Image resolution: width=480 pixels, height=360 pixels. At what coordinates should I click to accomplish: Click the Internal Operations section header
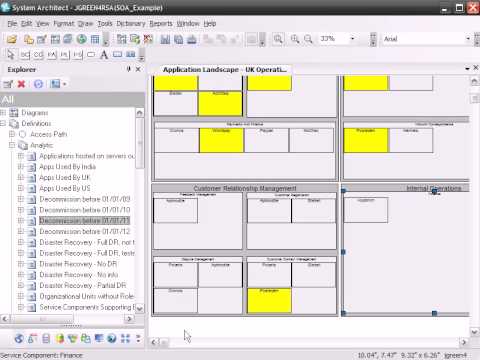click(434, 188)
